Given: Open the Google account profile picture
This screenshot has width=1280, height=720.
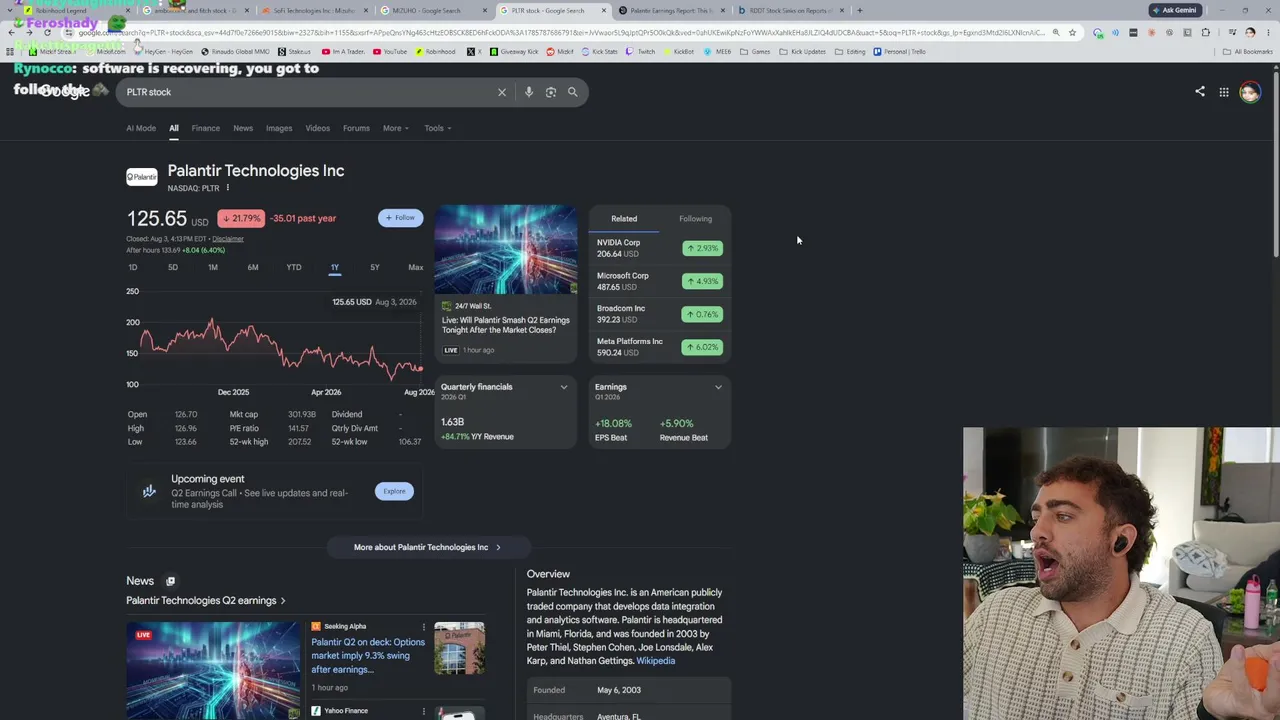Looking at the screenshot, I should pos(1250,92).
